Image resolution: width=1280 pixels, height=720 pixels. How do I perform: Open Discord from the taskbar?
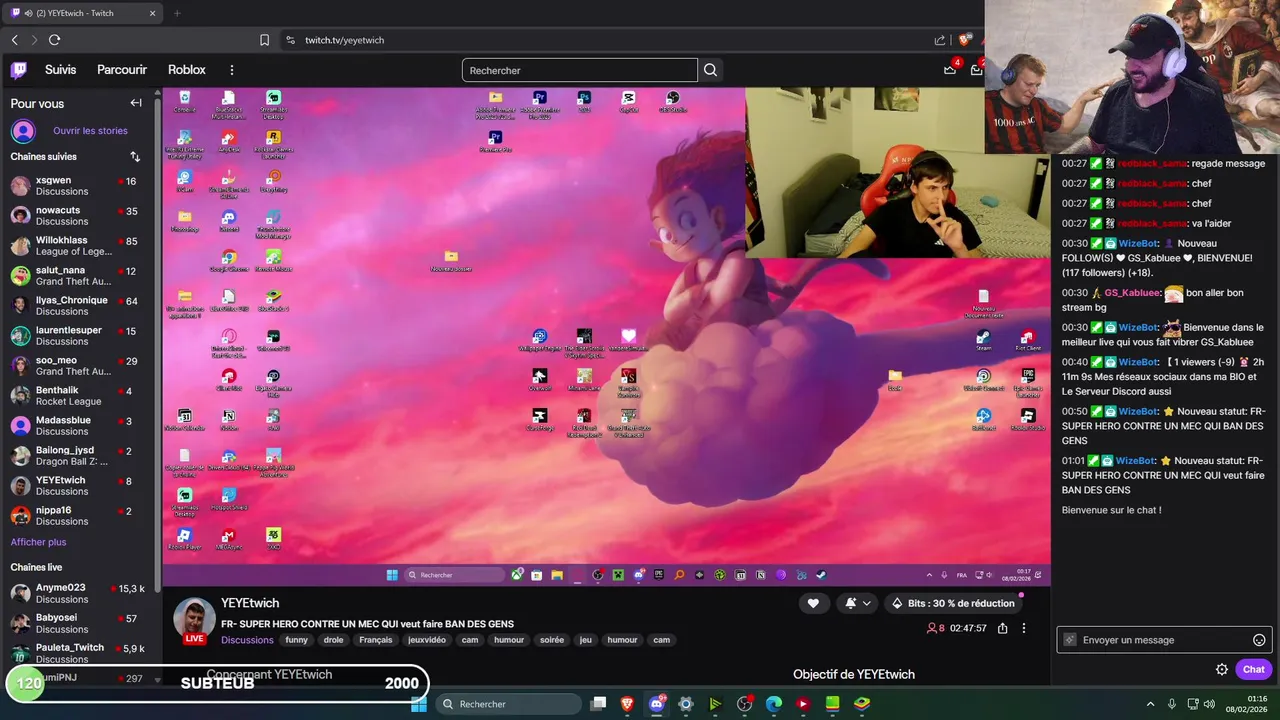tap(656, 704)
